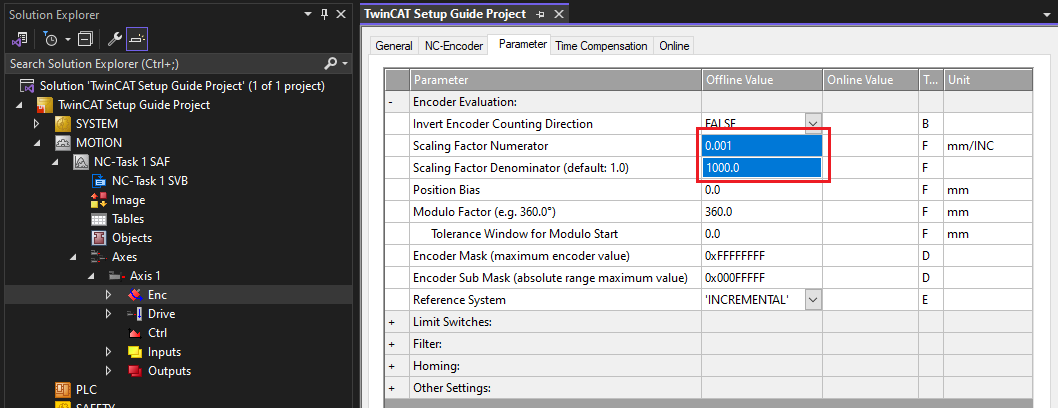Switch to the General tab
Image resolution: width=1058 pixels, height=408 pixels.
pos(394,46)
